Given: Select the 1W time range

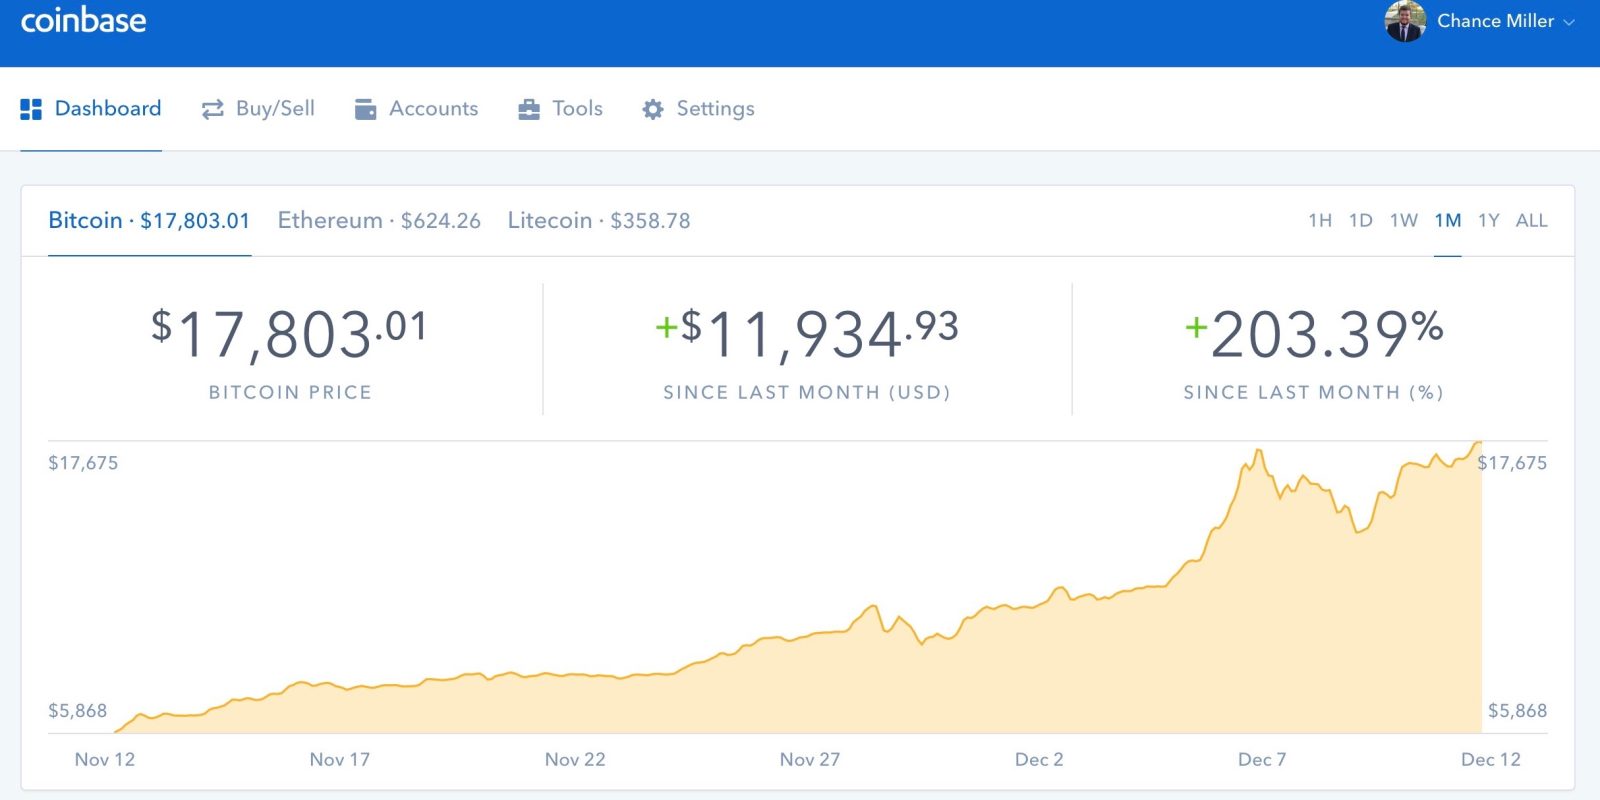Looking at the screenshot, I should point(1403,220).
